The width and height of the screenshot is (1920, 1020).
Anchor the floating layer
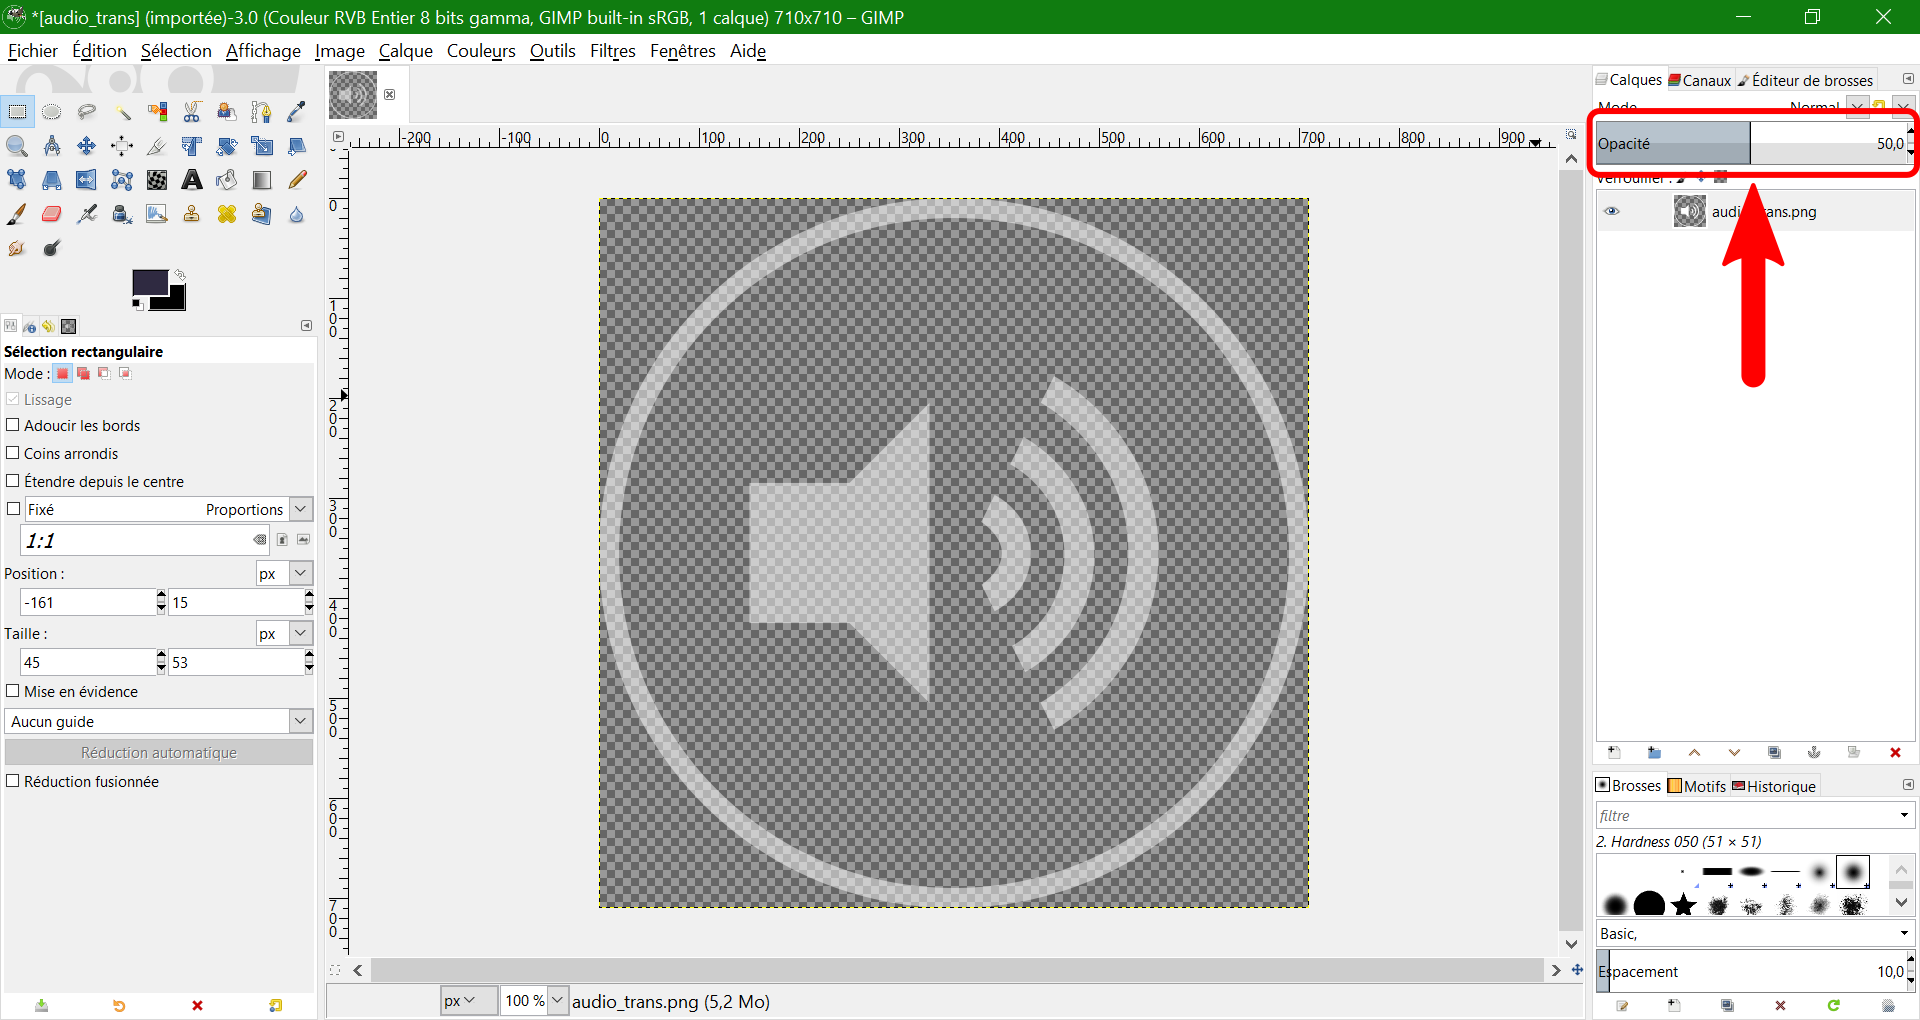click(1814, 753)
